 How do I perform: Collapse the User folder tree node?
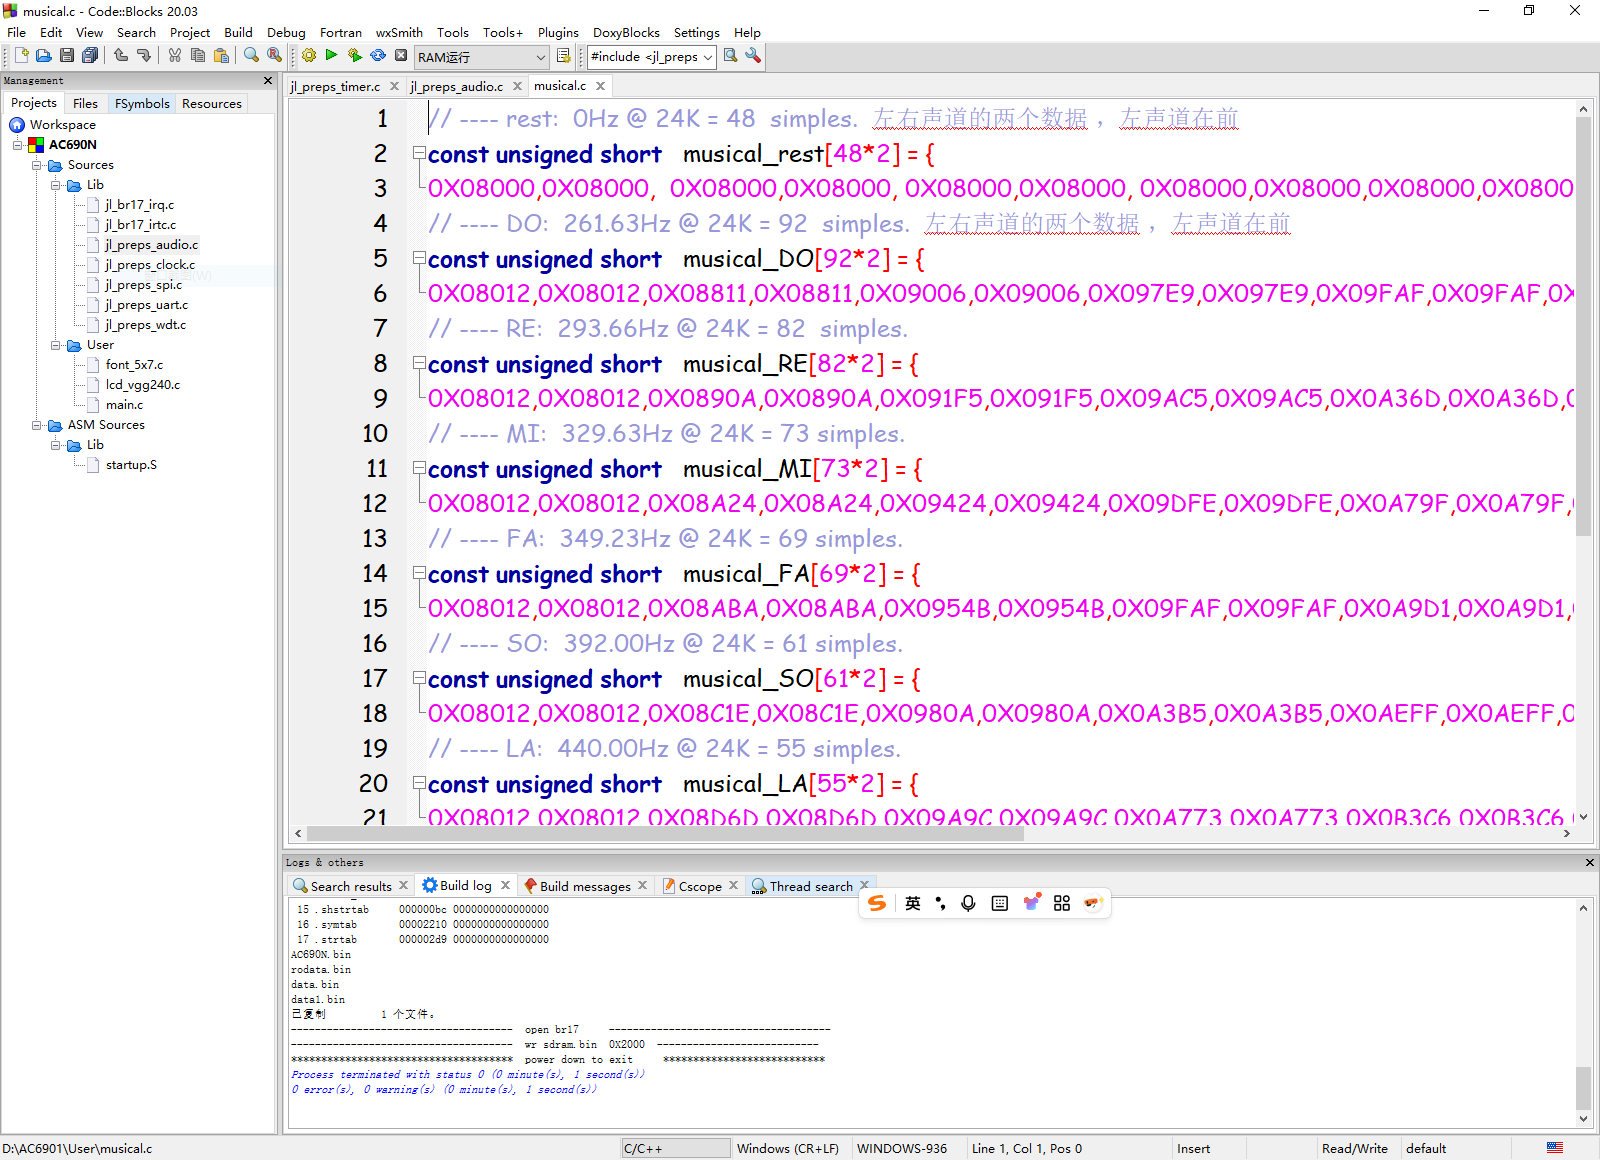click(x=56, y=345)
